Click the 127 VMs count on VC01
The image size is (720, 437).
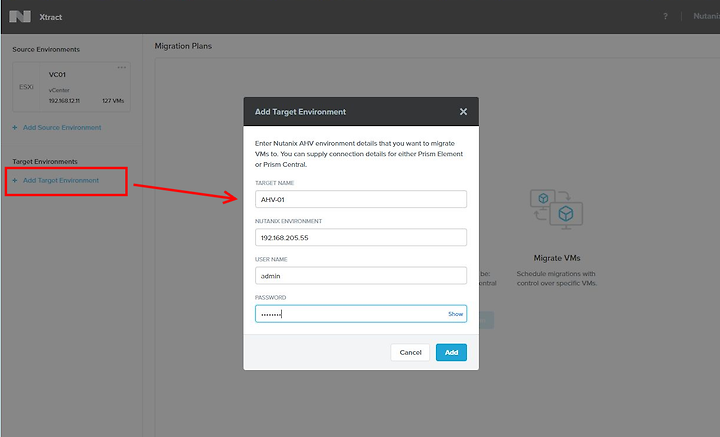tap(113, 101)
